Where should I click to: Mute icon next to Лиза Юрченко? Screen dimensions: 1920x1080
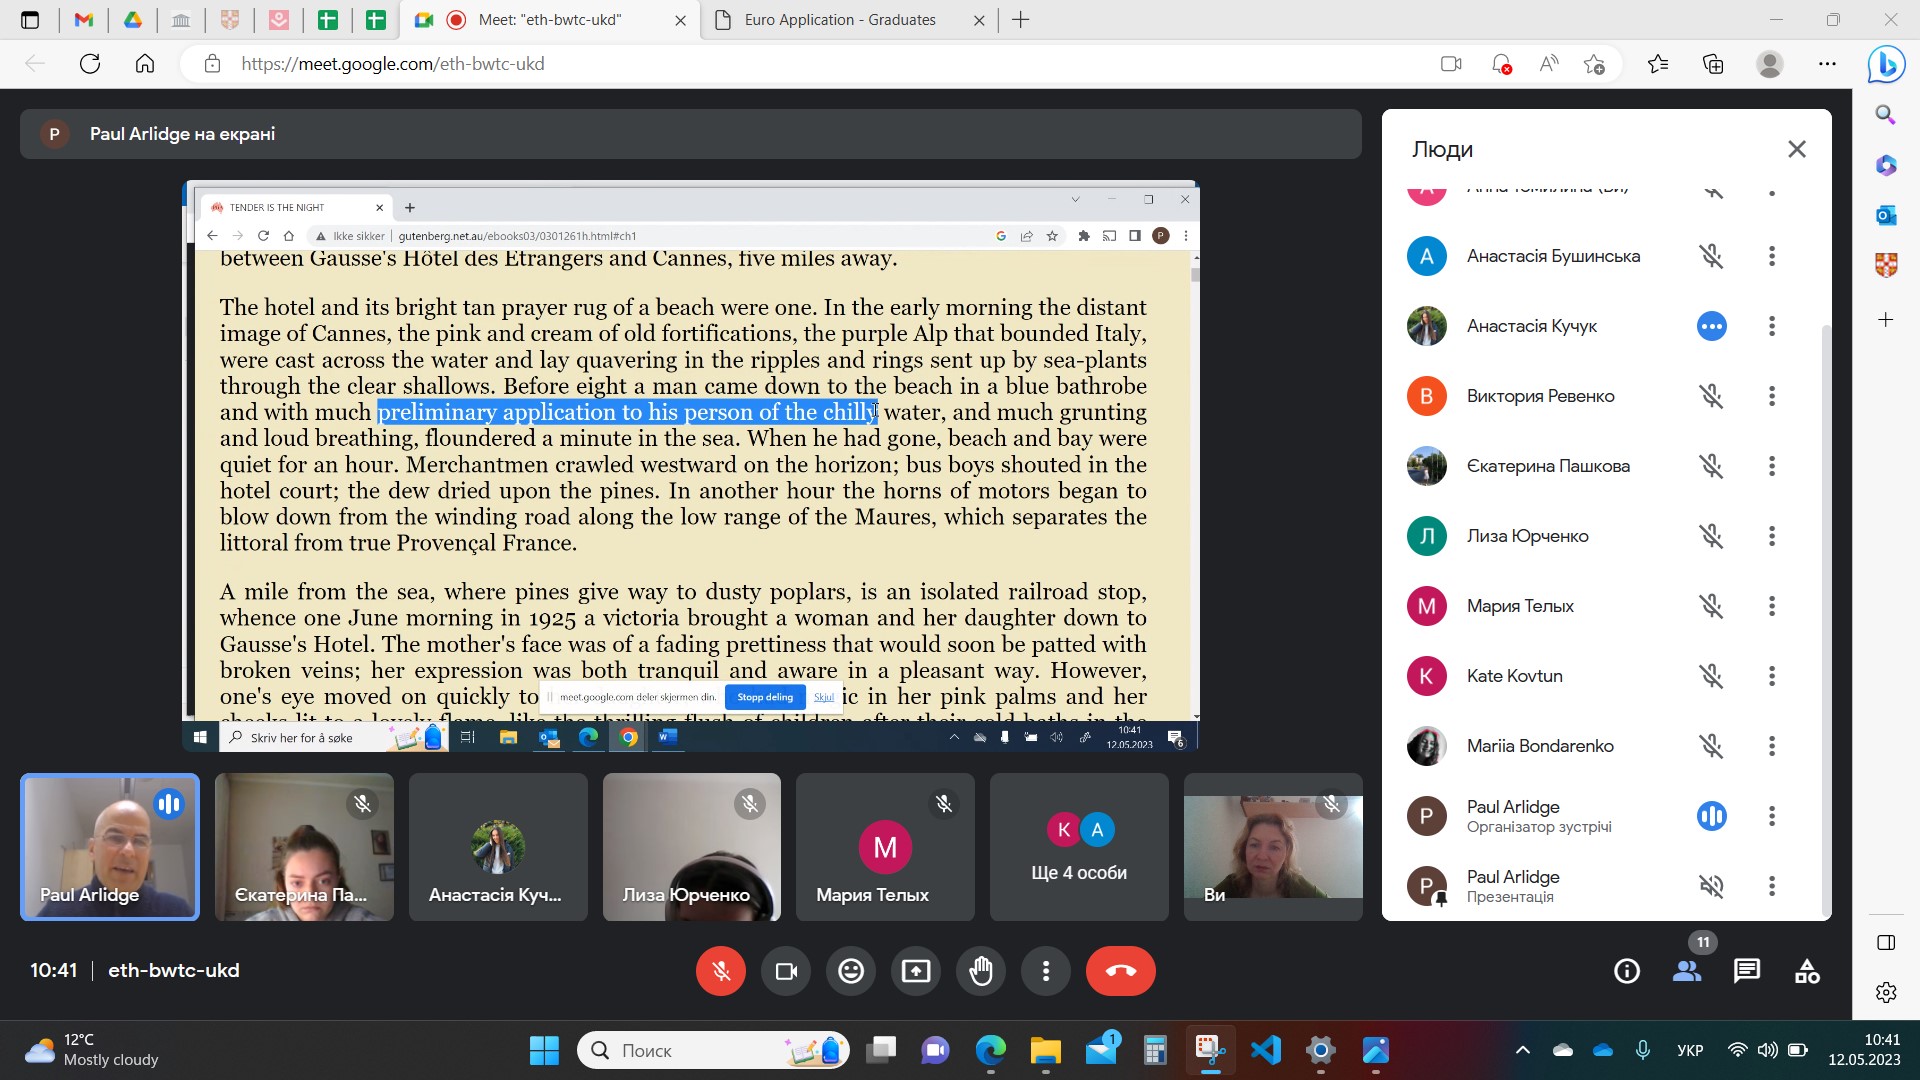point(1712,536)
